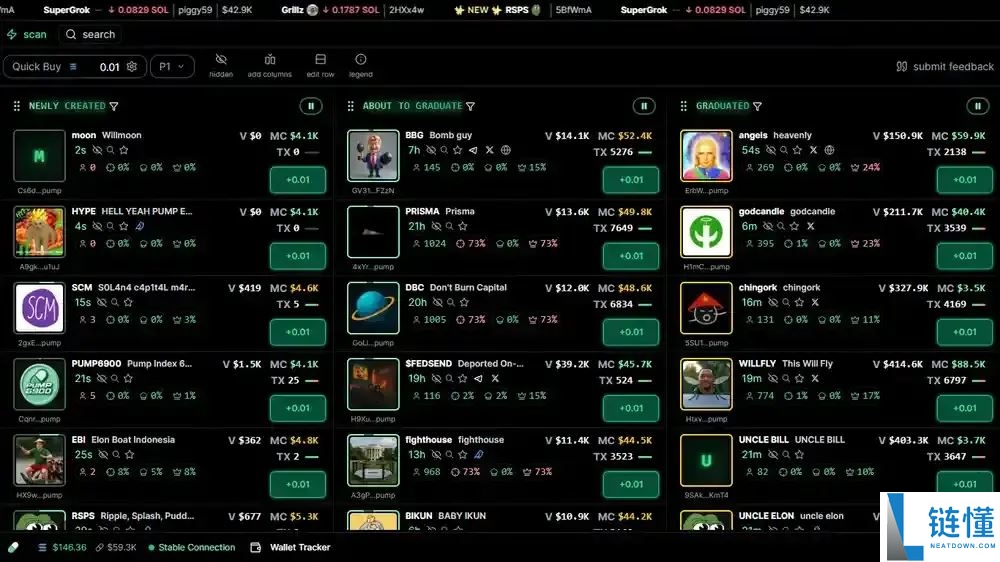Click Grillz ticker entry at top
Viewport: 1000px width, 562px height.
(353, 10)
